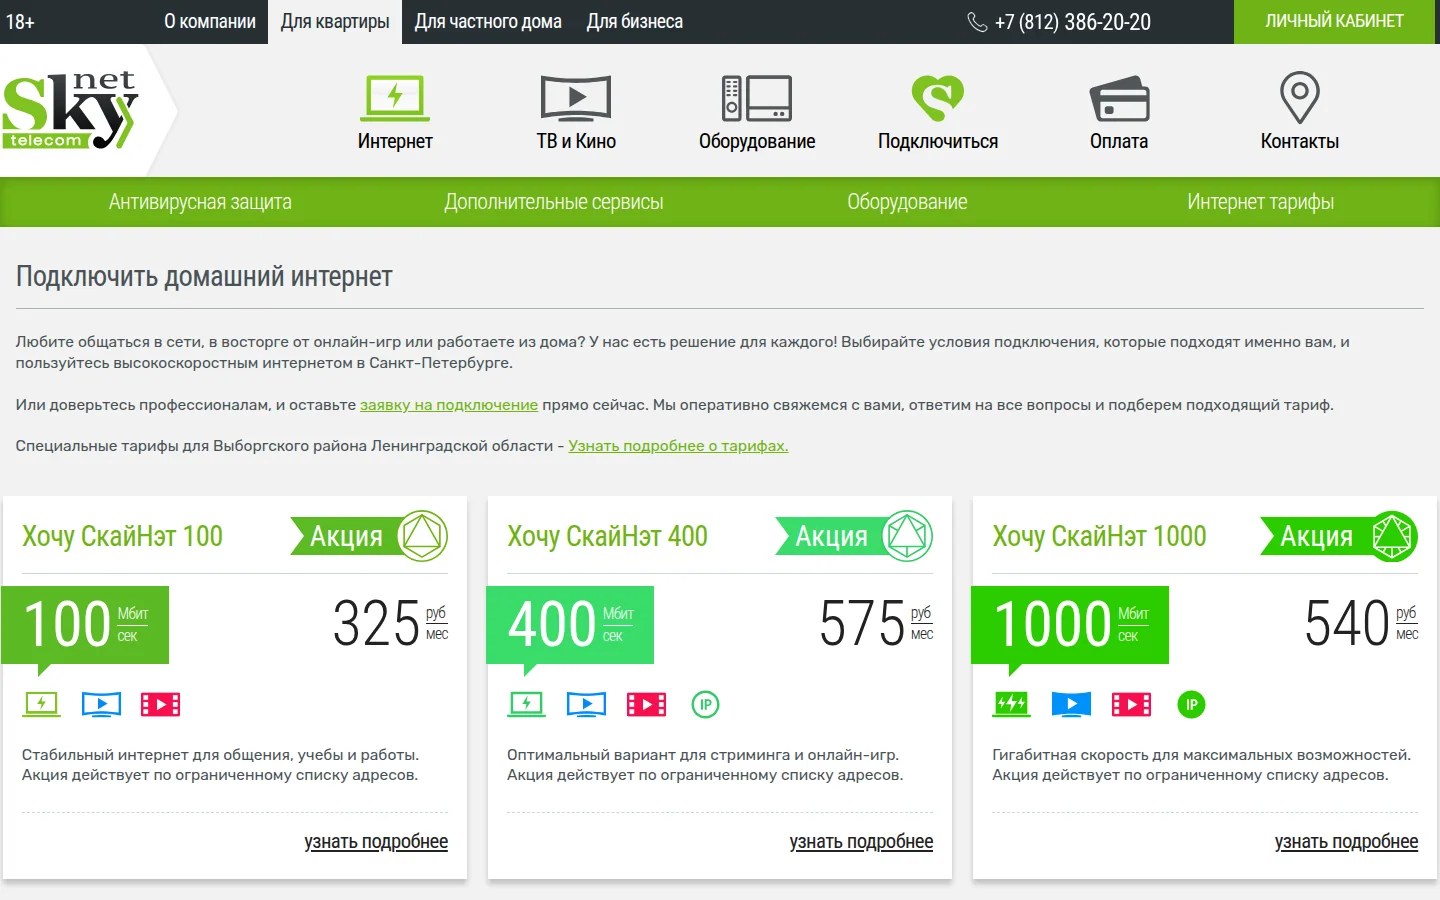
Task: Follow the заявку на подключение link
Action: click(449, 405)
